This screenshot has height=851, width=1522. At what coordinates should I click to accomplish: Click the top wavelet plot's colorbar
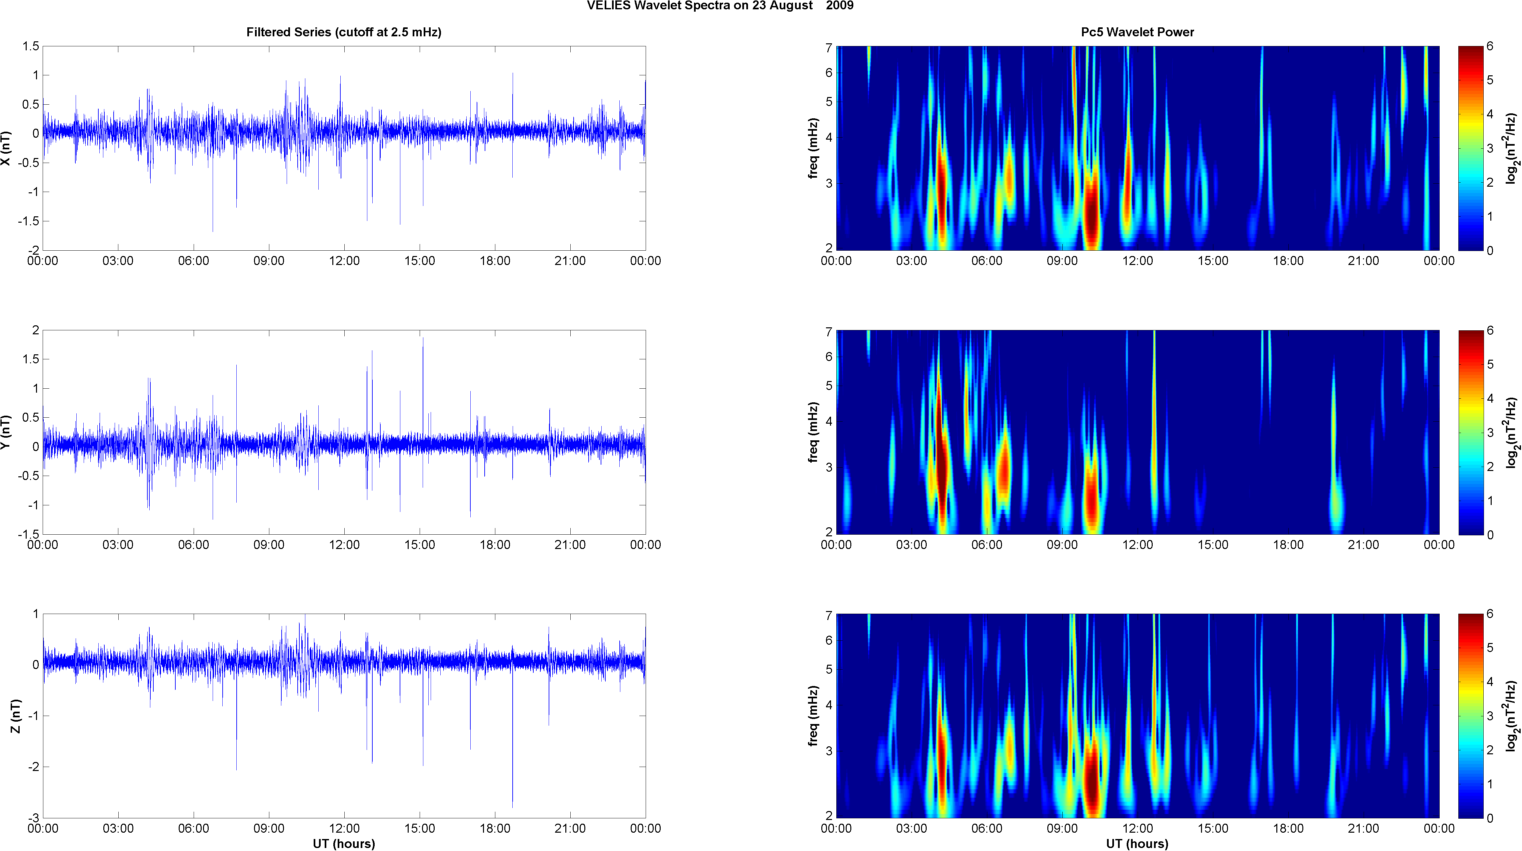(1470, 148)
